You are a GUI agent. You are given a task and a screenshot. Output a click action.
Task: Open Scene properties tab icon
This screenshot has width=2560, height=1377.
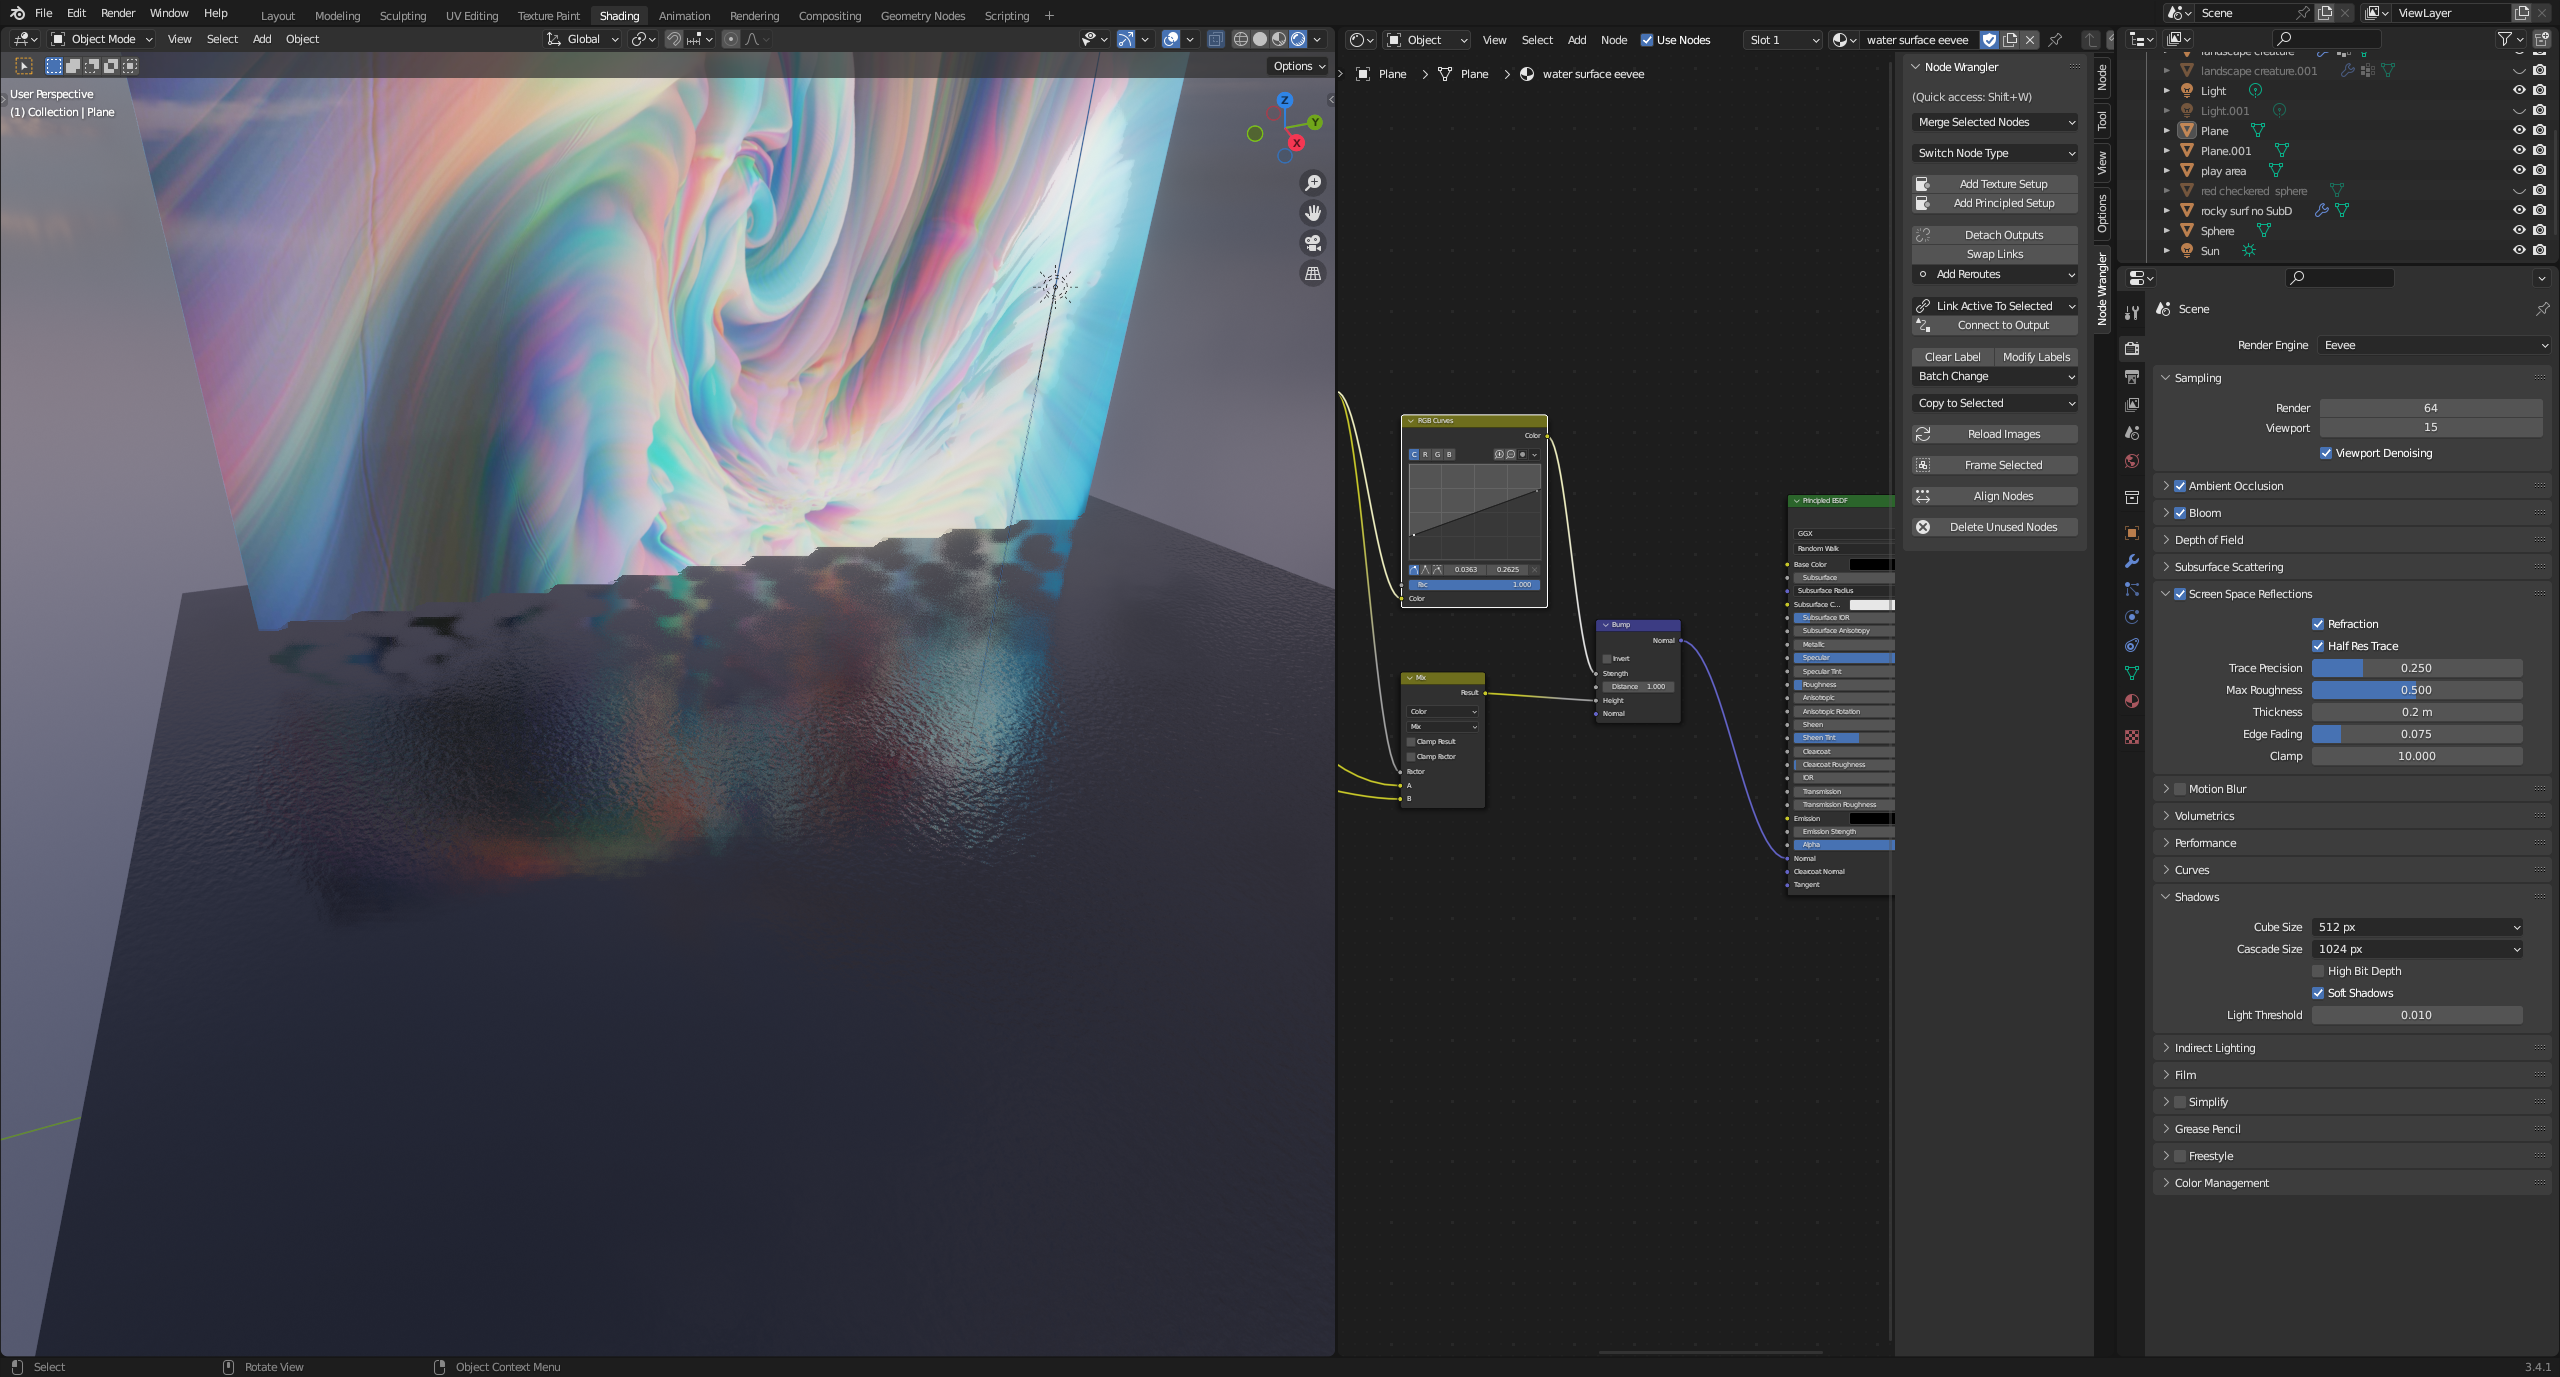click(x=2132, y=433)
